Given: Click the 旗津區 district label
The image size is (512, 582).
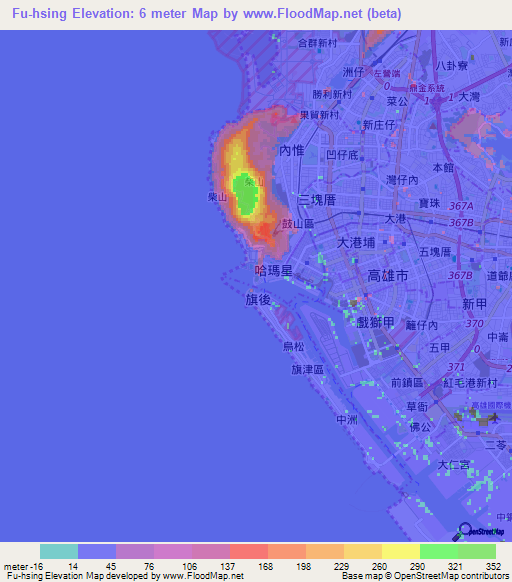Looking at the screenshot, I should [307, 369].
